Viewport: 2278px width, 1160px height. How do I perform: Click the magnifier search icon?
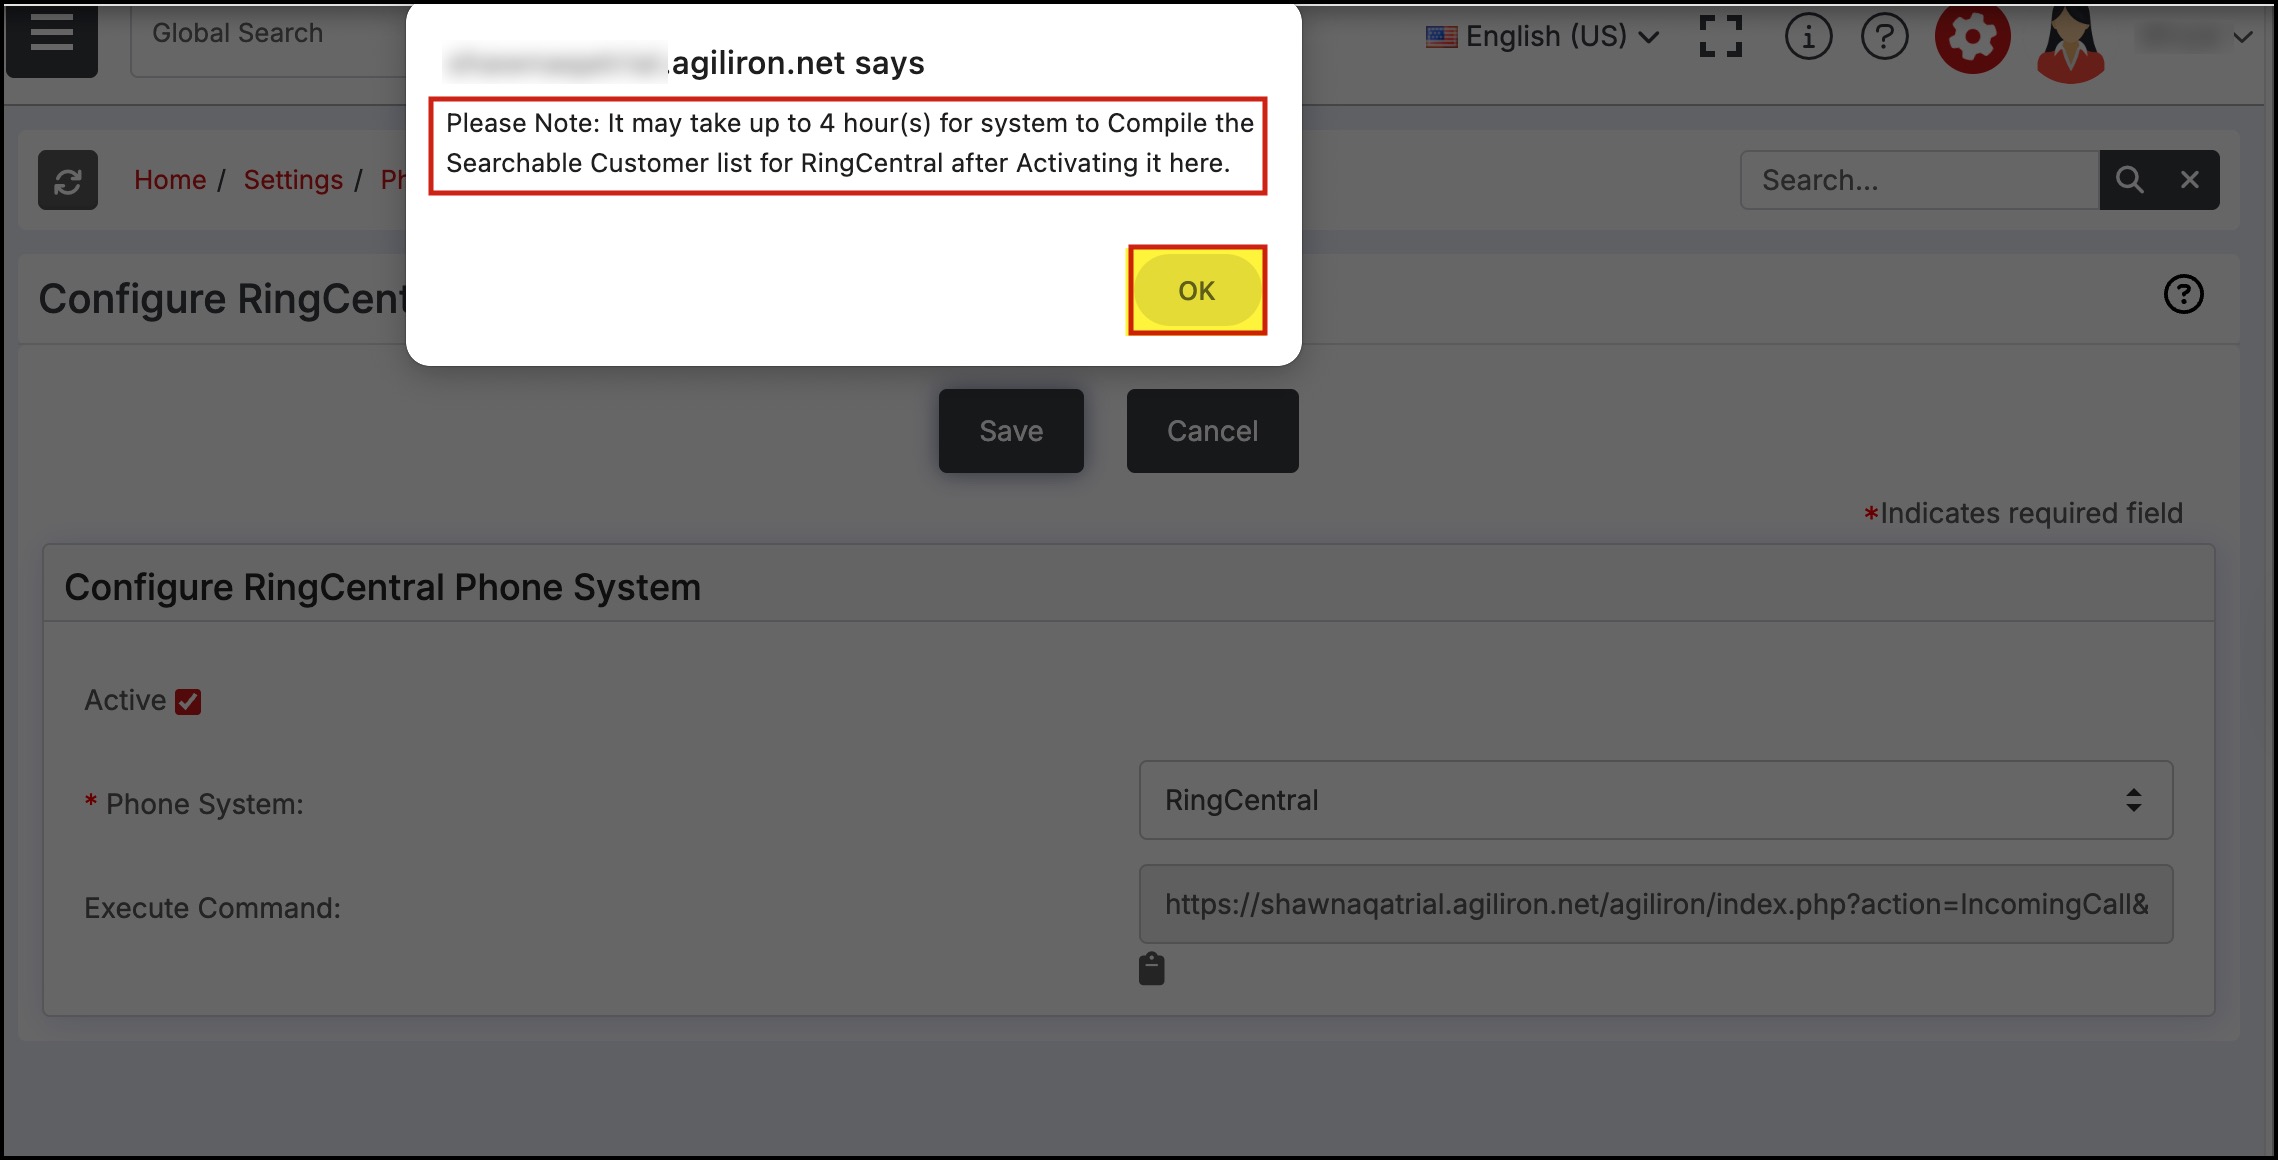pyautogui.click(x=2129, y=180)
